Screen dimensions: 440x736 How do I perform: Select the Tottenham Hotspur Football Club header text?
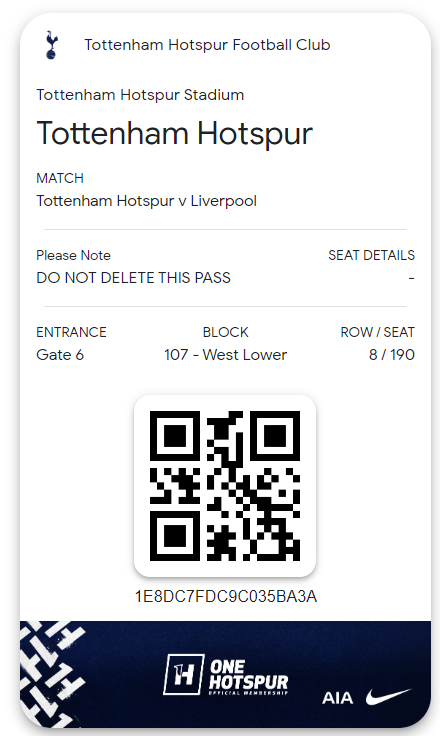point(207,45)
